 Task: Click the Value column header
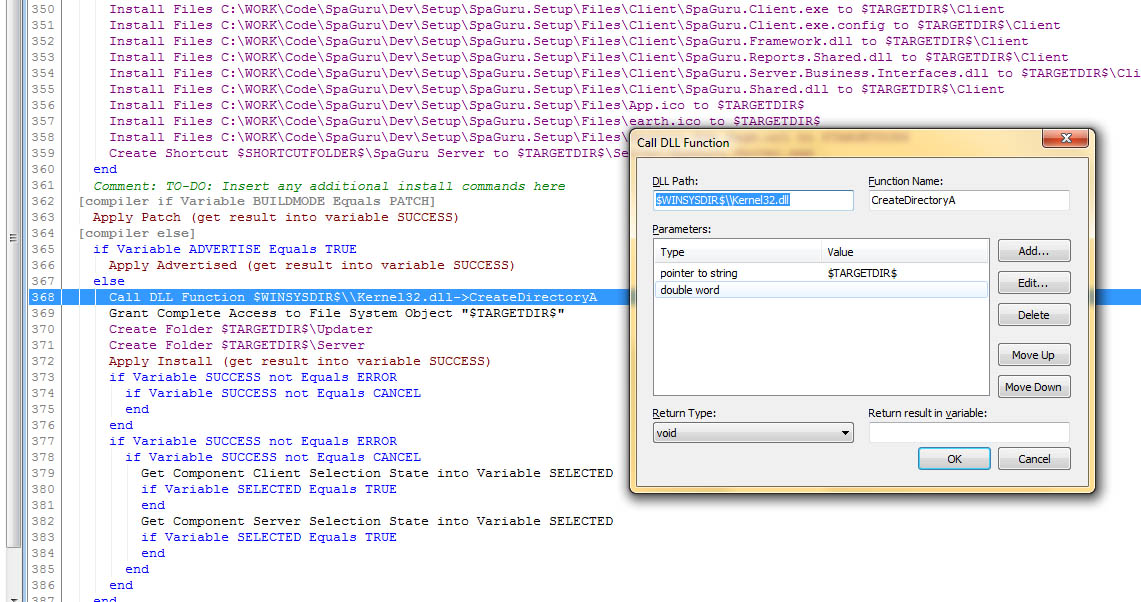pos(905,252)
